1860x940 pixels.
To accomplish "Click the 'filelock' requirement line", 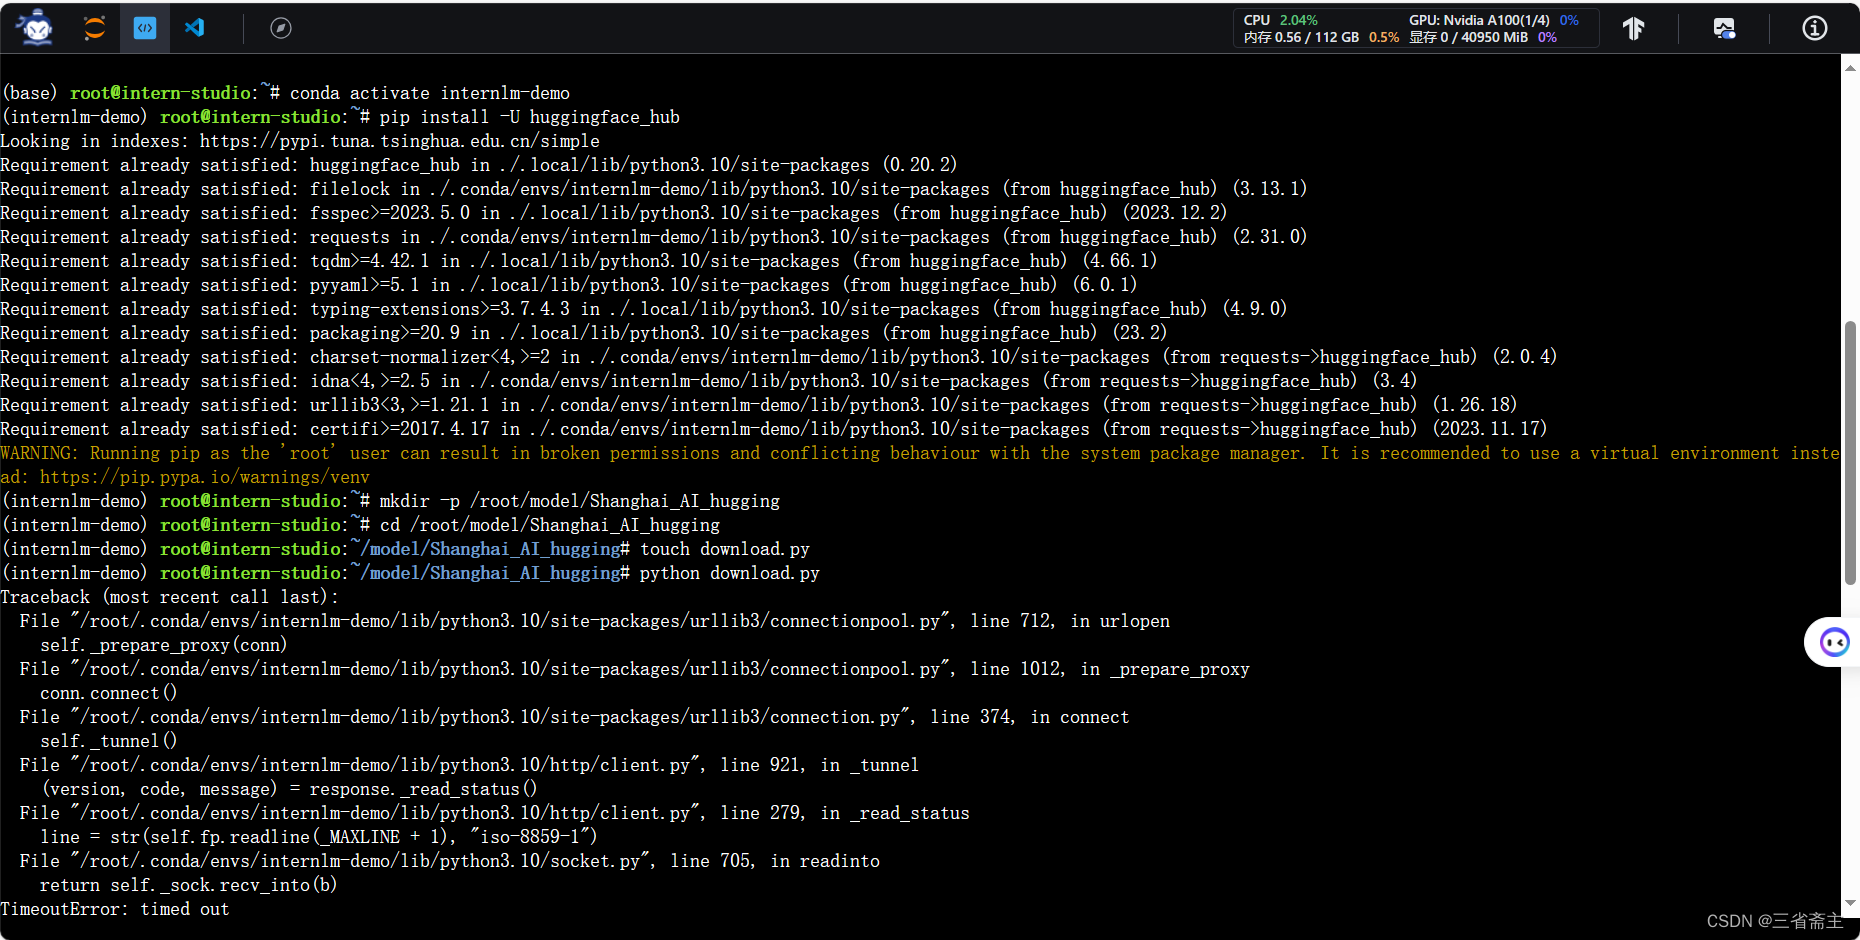I will pyautogui.click(x=654, y=189).
